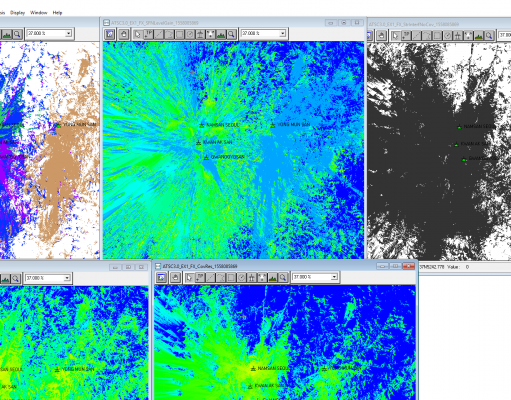The height and width of the screenshot is (400, 511).
Task: Expand zoom percentage dropdown in SFNLevelGain window
Action: tap(282, 33)
